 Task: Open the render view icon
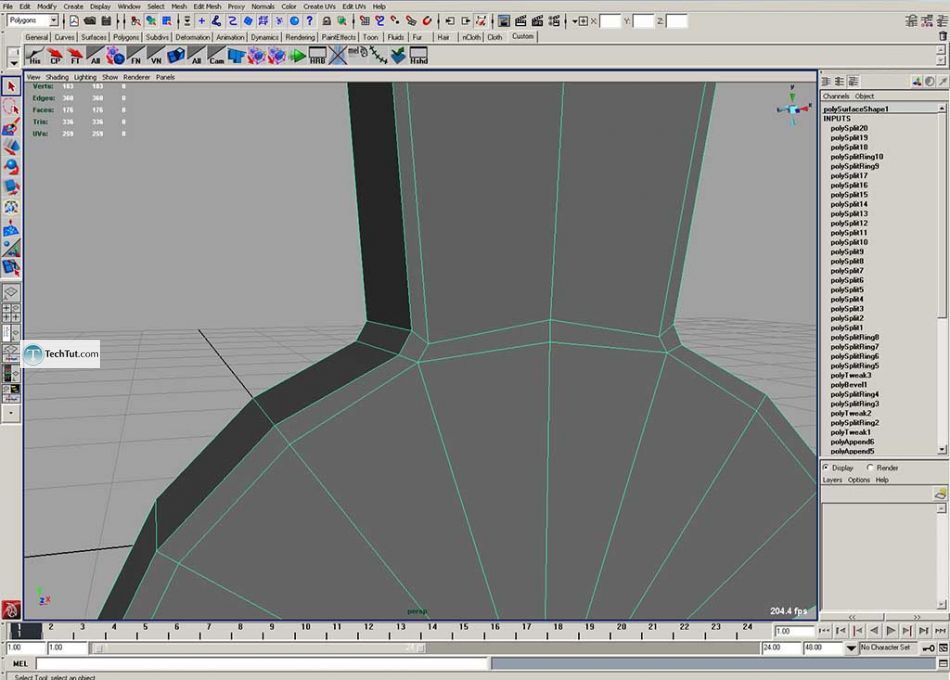click(x=504, y=21)
